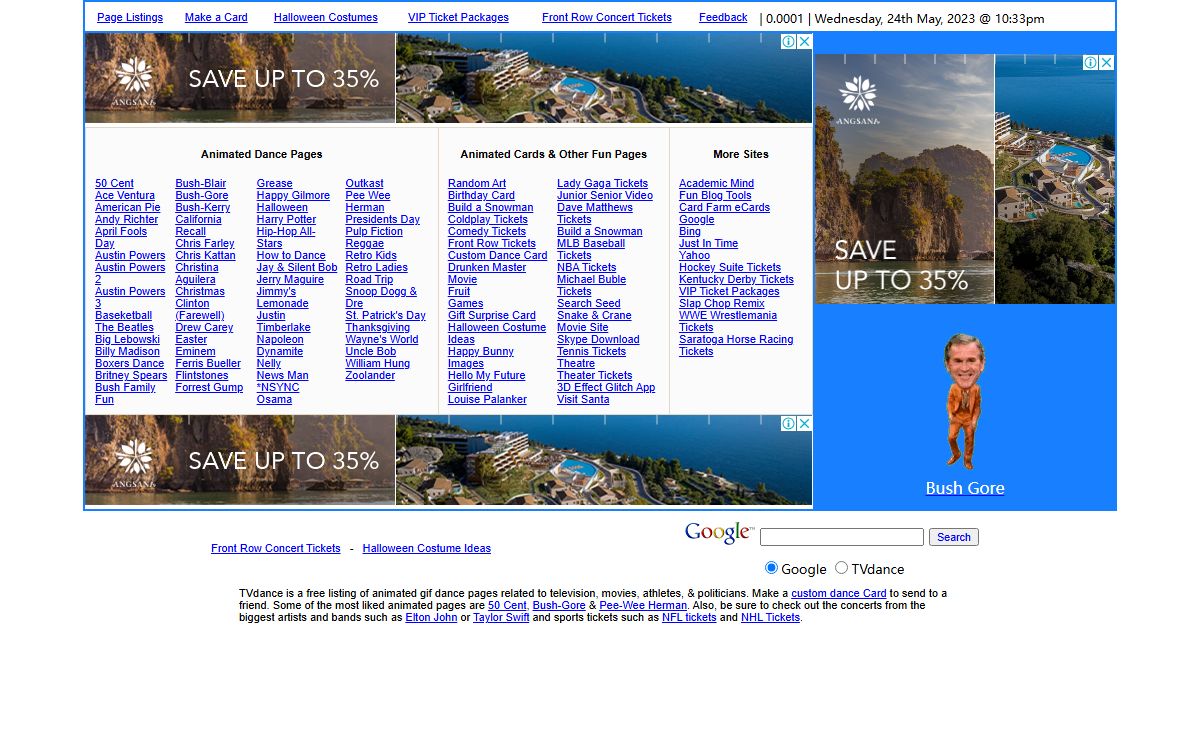Image resolution: width=1200 pixels, height=740 pixels.
Task: Open the Halloween Costume Ideas link below the banner
Action: pyautogui.click(x=427, y=548)
